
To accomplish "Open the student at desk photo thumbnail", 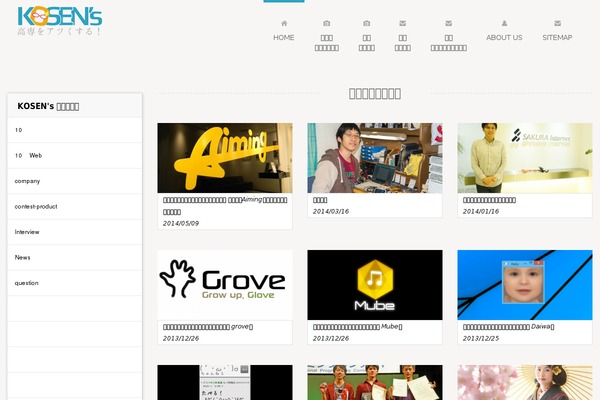I will point(375,158).
